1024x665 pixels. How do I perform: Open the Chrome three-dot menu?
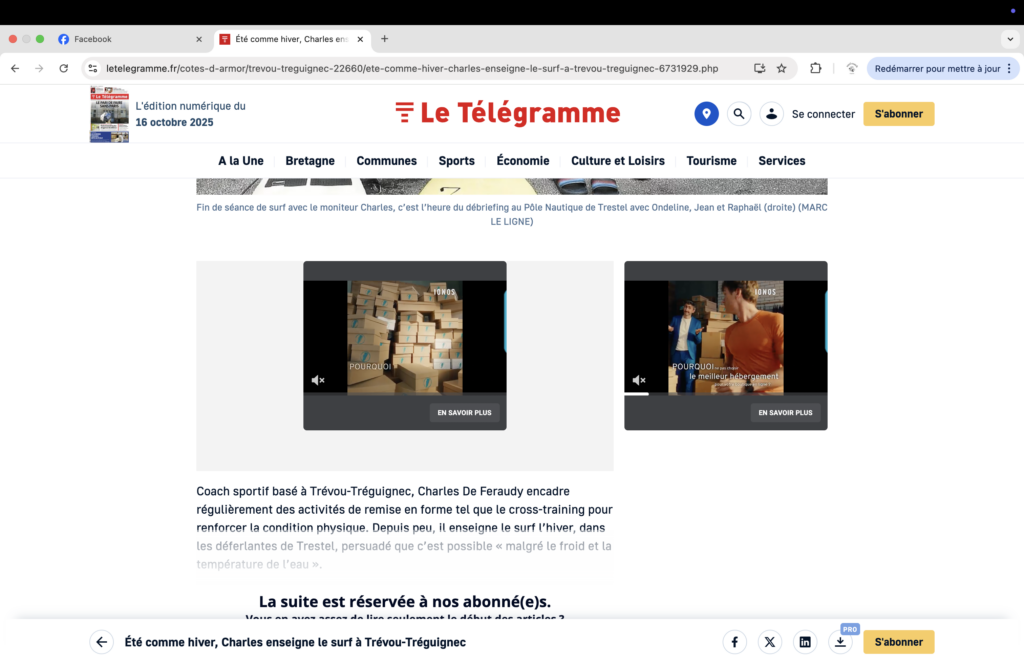[1009, 68]
